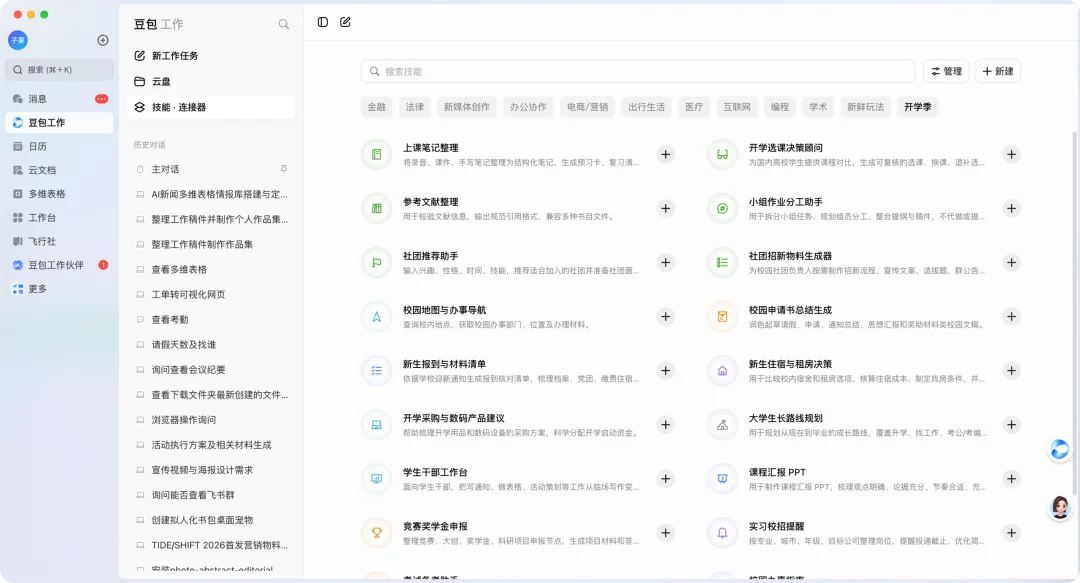Click the 新建 button
Image resolution: width=1080 pixels, height=583 pixels.
[997, 71]
